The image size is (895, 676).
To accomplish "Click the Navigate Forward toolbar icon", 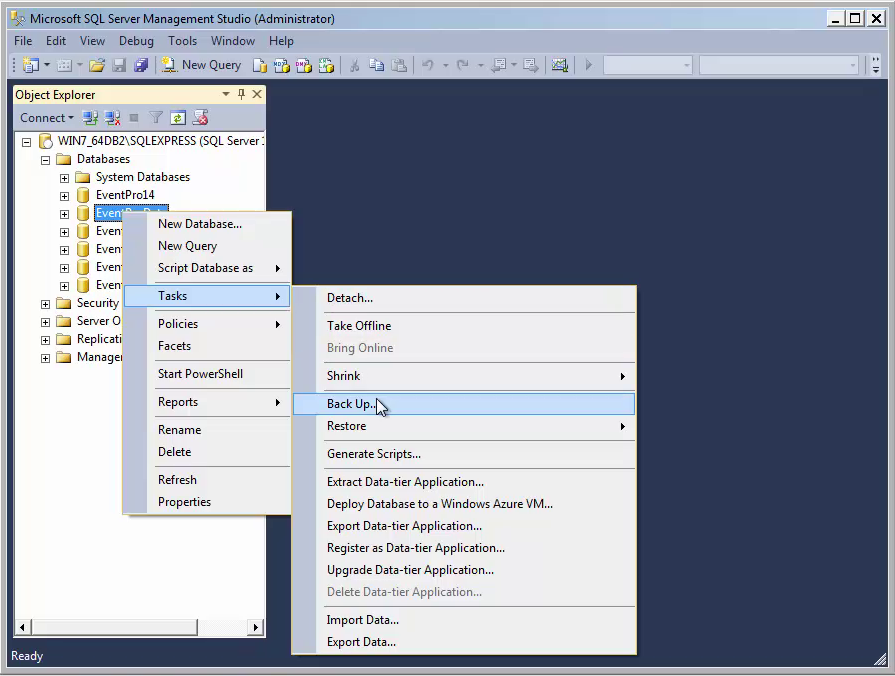I will (530, 65).
